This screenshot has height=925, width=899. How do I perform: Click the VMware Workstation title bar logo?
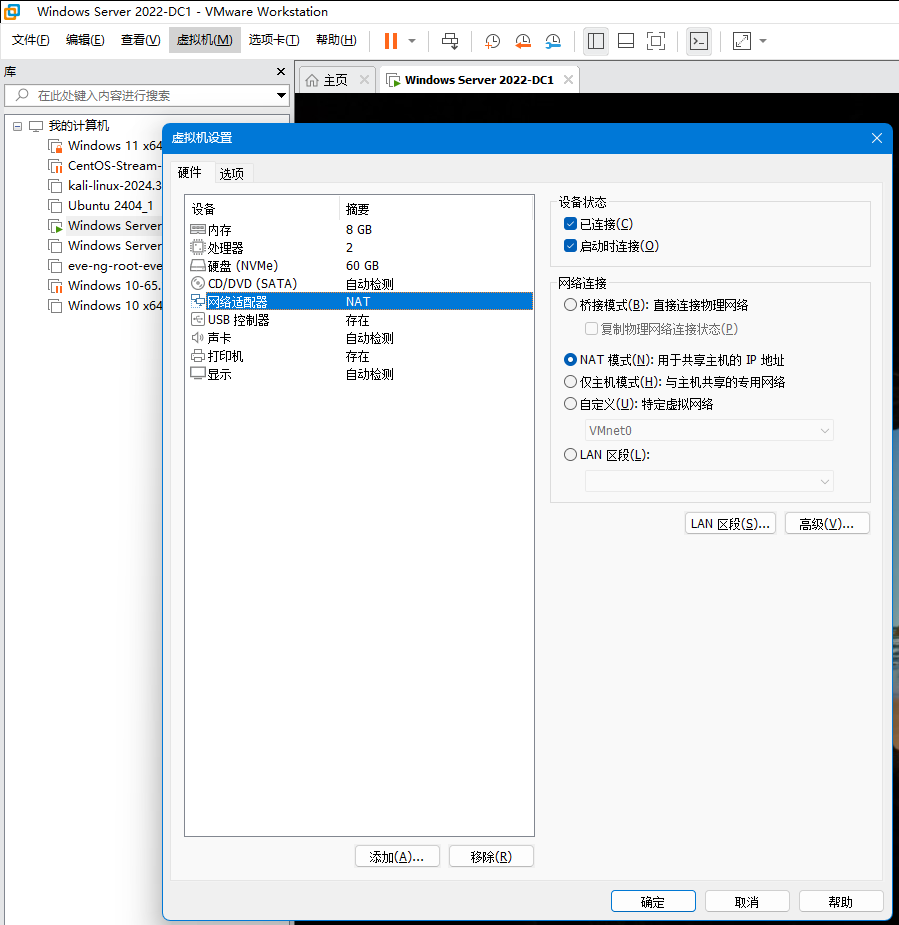[x=12, y=11]
